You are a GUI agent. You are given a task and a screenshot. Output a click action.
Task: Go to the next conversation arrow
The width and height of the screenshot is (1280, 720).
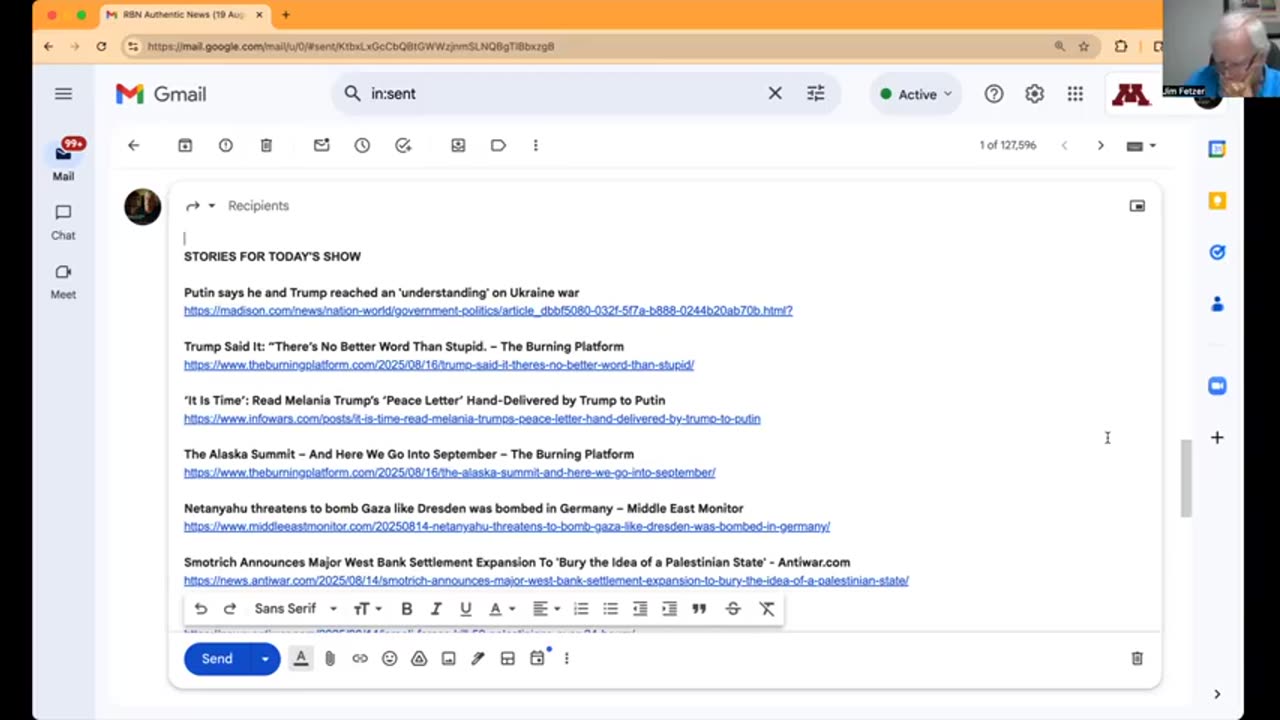pos(1100,145)
